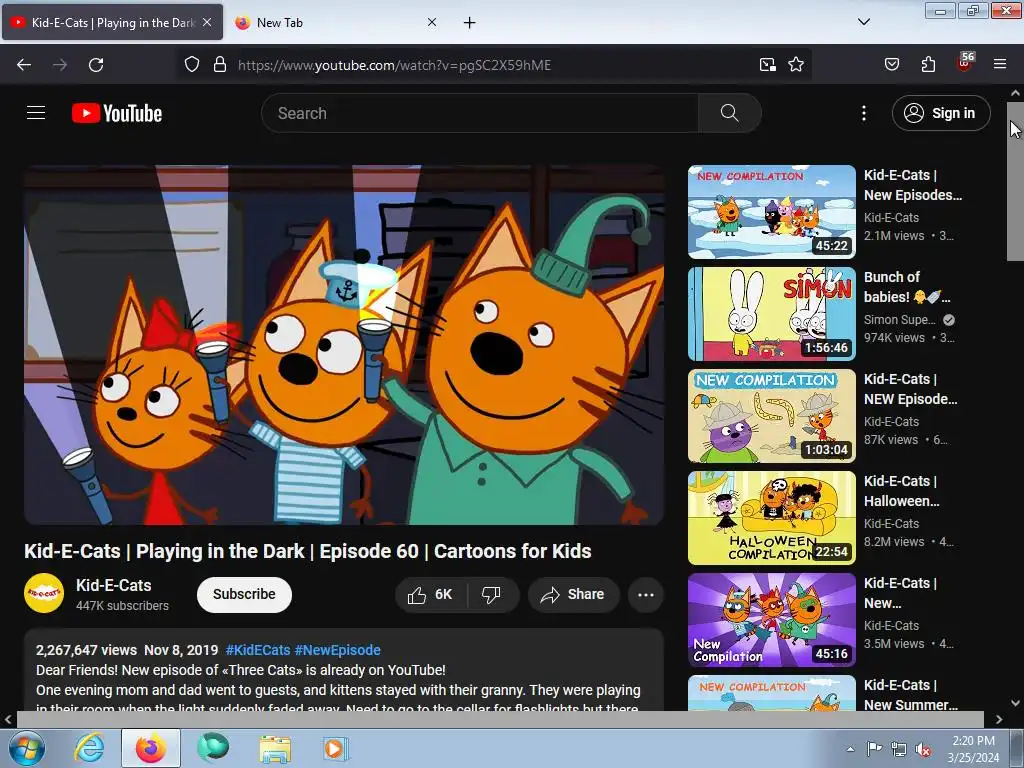The image size is (1024, 768).
Task: Open Windows Media Player taskbar icon
Action: point(336,748)
